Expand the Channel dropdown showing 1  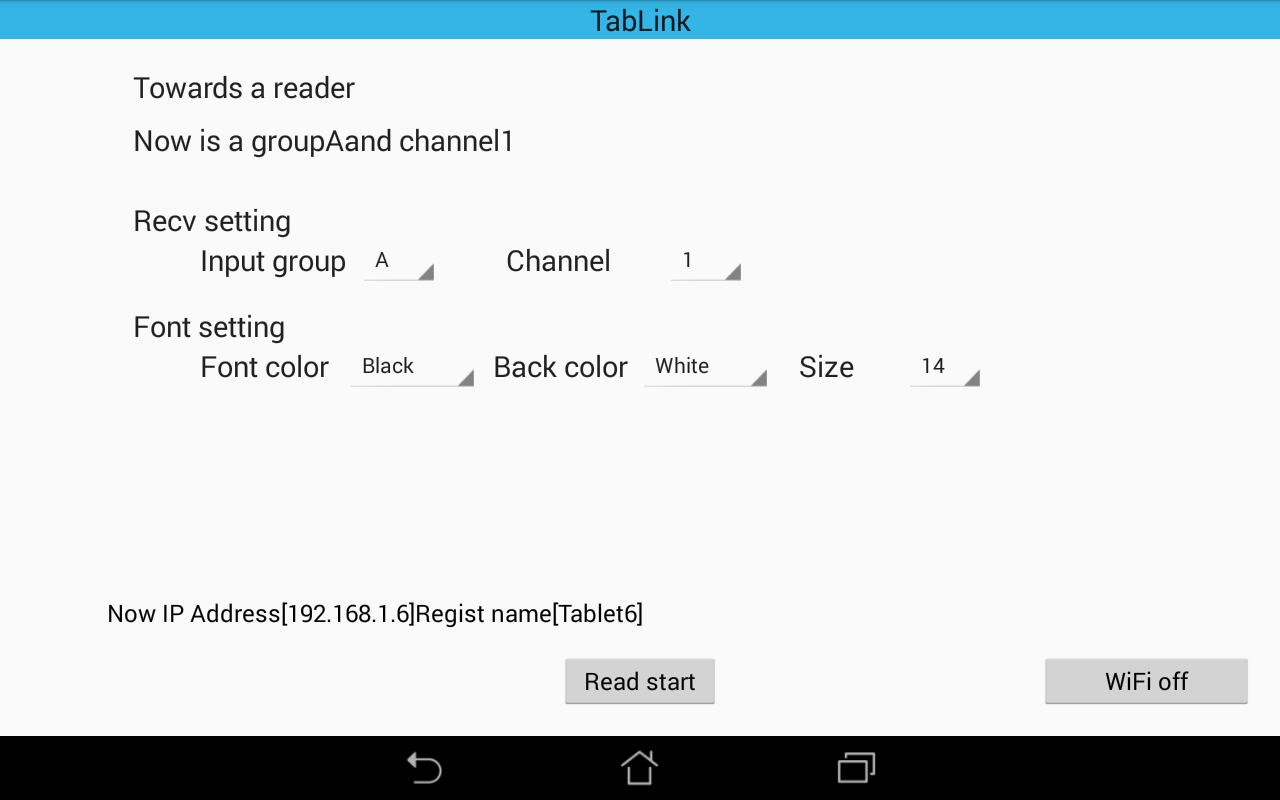[705, 262]
